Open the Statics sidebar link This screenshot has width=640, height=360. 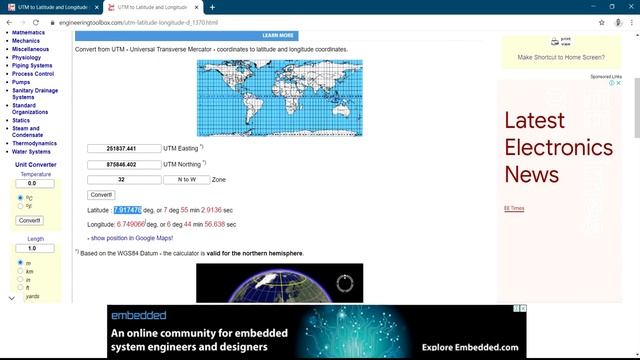[21, 120]
